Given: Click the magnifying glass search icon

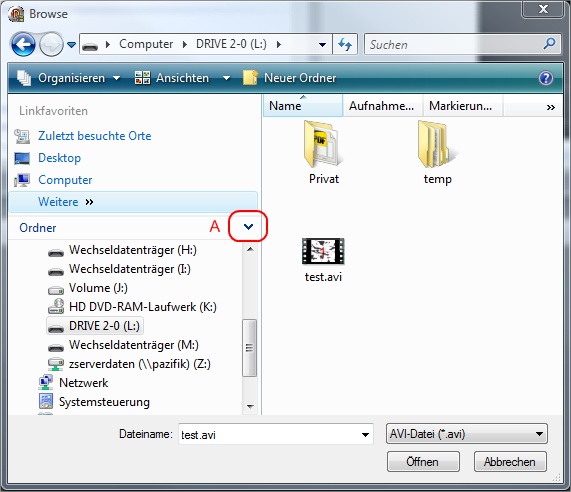Looking at the screenshot, I should (x=549, y=44).
